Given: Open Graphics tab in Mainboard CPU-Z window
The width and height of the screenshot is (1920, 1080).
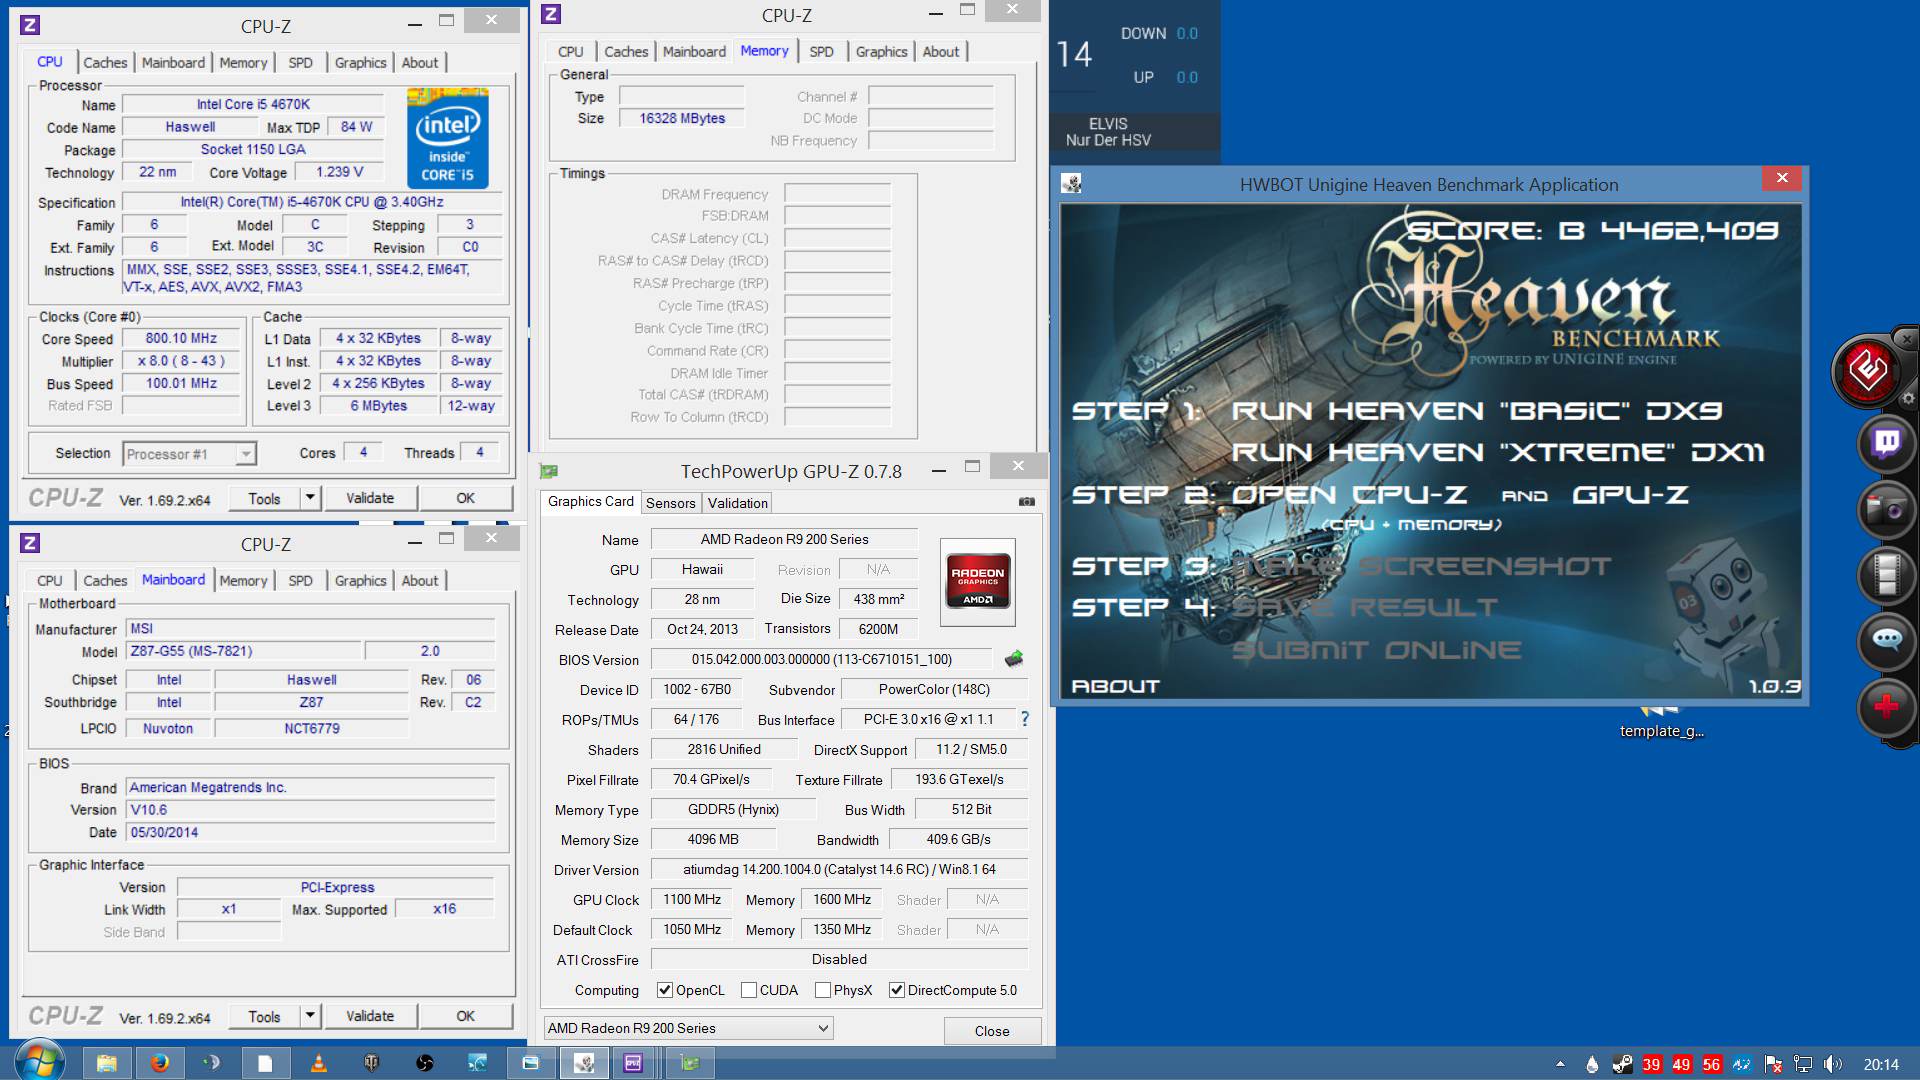Looking at the screenshot, I should 360,580.
